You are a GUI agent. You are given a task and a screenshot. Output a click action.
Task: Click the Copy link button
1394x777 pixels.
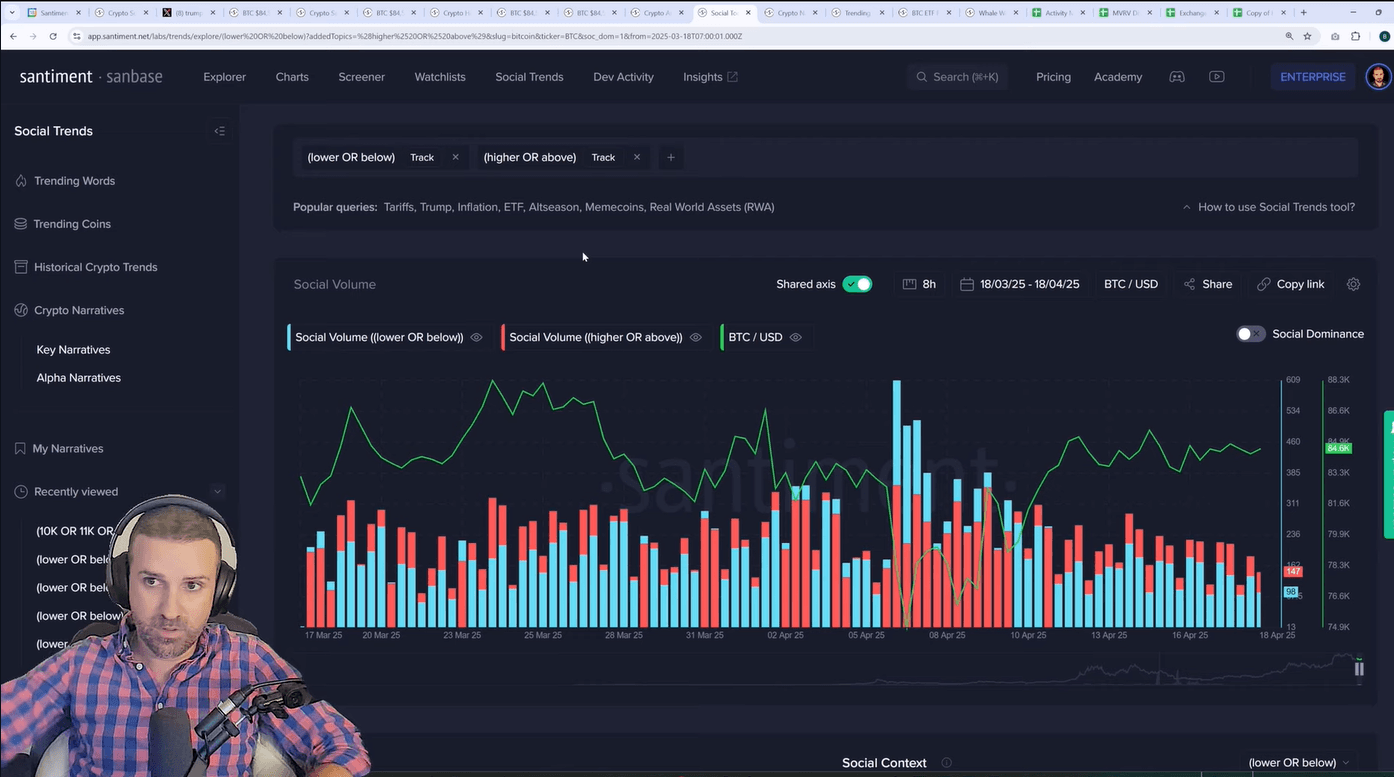tap(1291, 284)
